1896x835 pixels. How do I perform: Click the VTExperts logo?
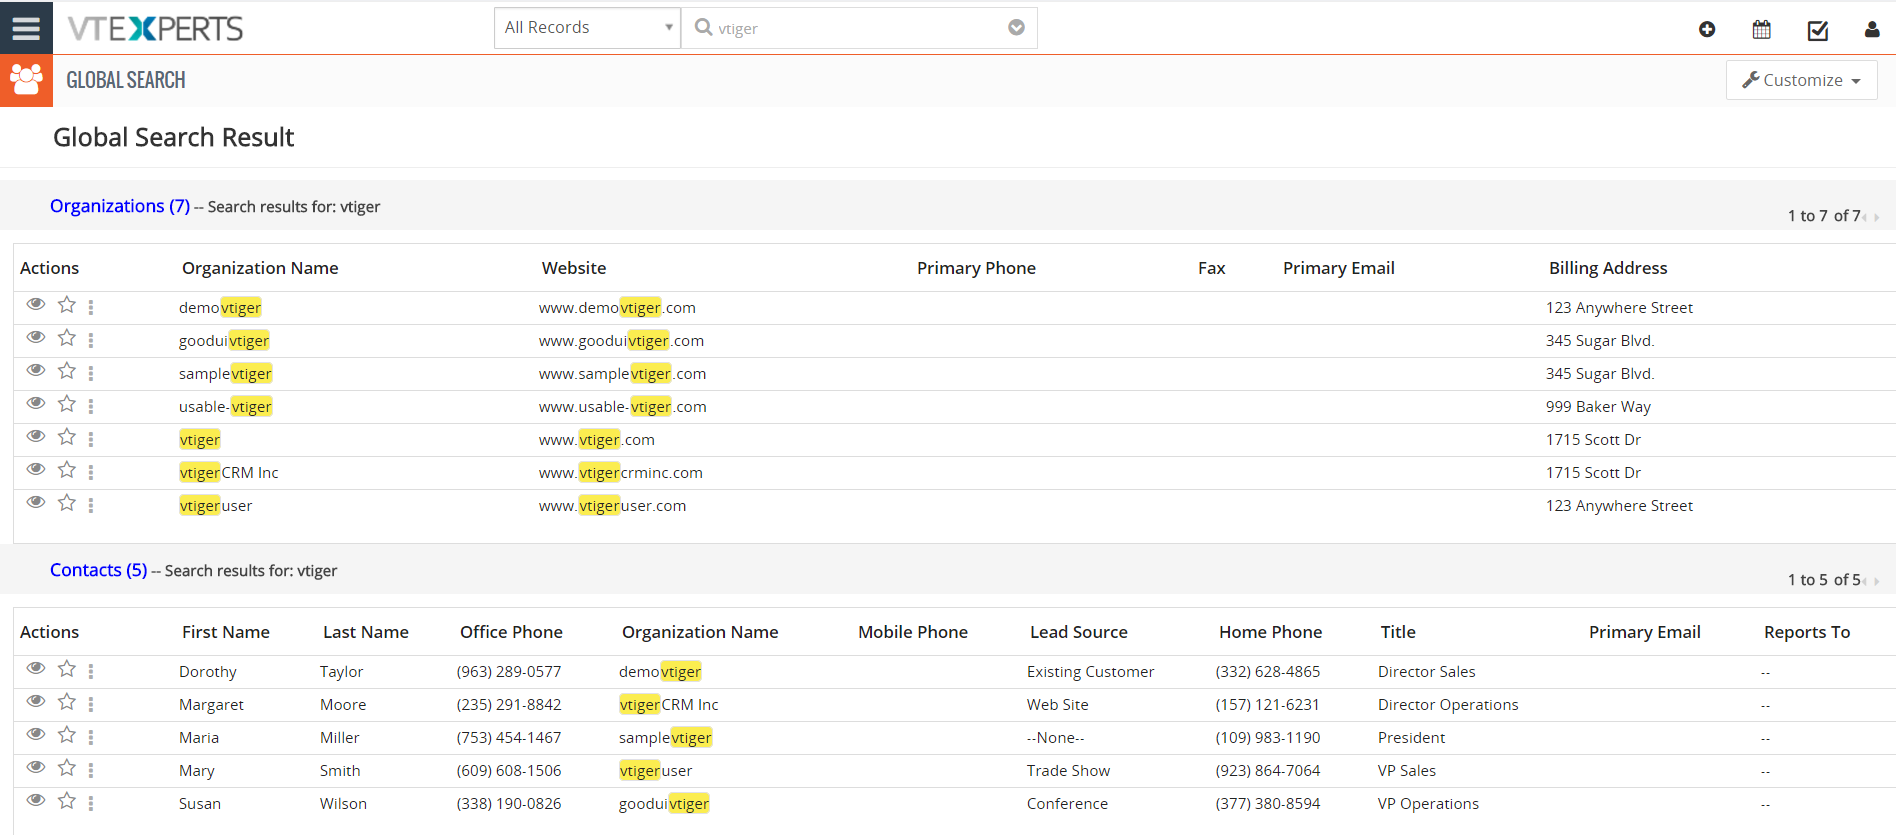[155, 28]
